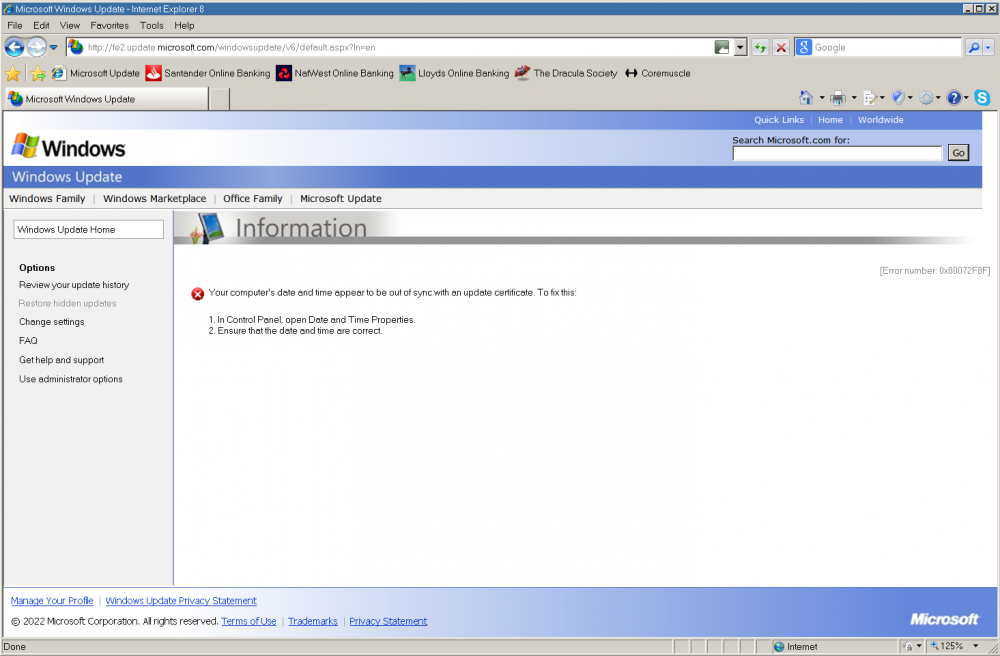The width and height of the screenshot is (1000, 656).
Task: Open the Tools menu in menu bar
Action: [x=151, y=25]
